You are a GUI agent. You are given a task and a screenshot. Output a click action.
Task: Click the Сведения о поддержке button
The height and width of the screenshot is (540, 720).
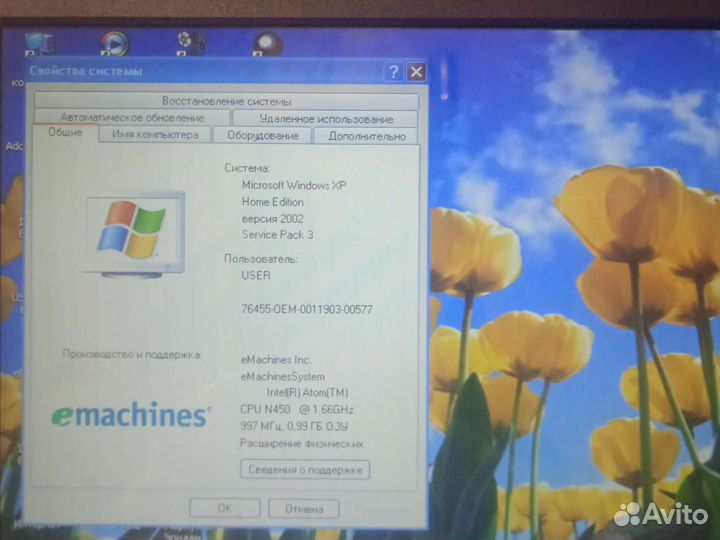(305, 469)
